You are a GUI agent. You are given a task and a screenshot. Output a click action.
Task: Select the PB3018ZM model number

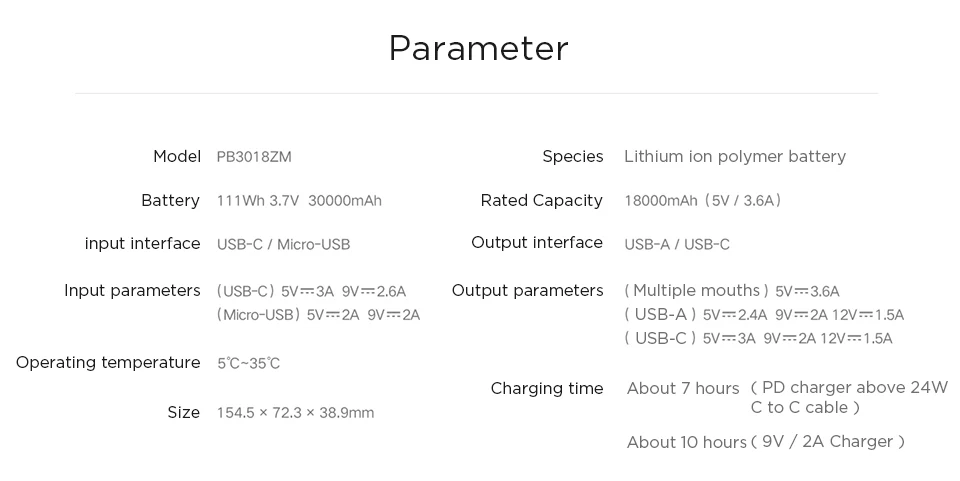[254, 157]
